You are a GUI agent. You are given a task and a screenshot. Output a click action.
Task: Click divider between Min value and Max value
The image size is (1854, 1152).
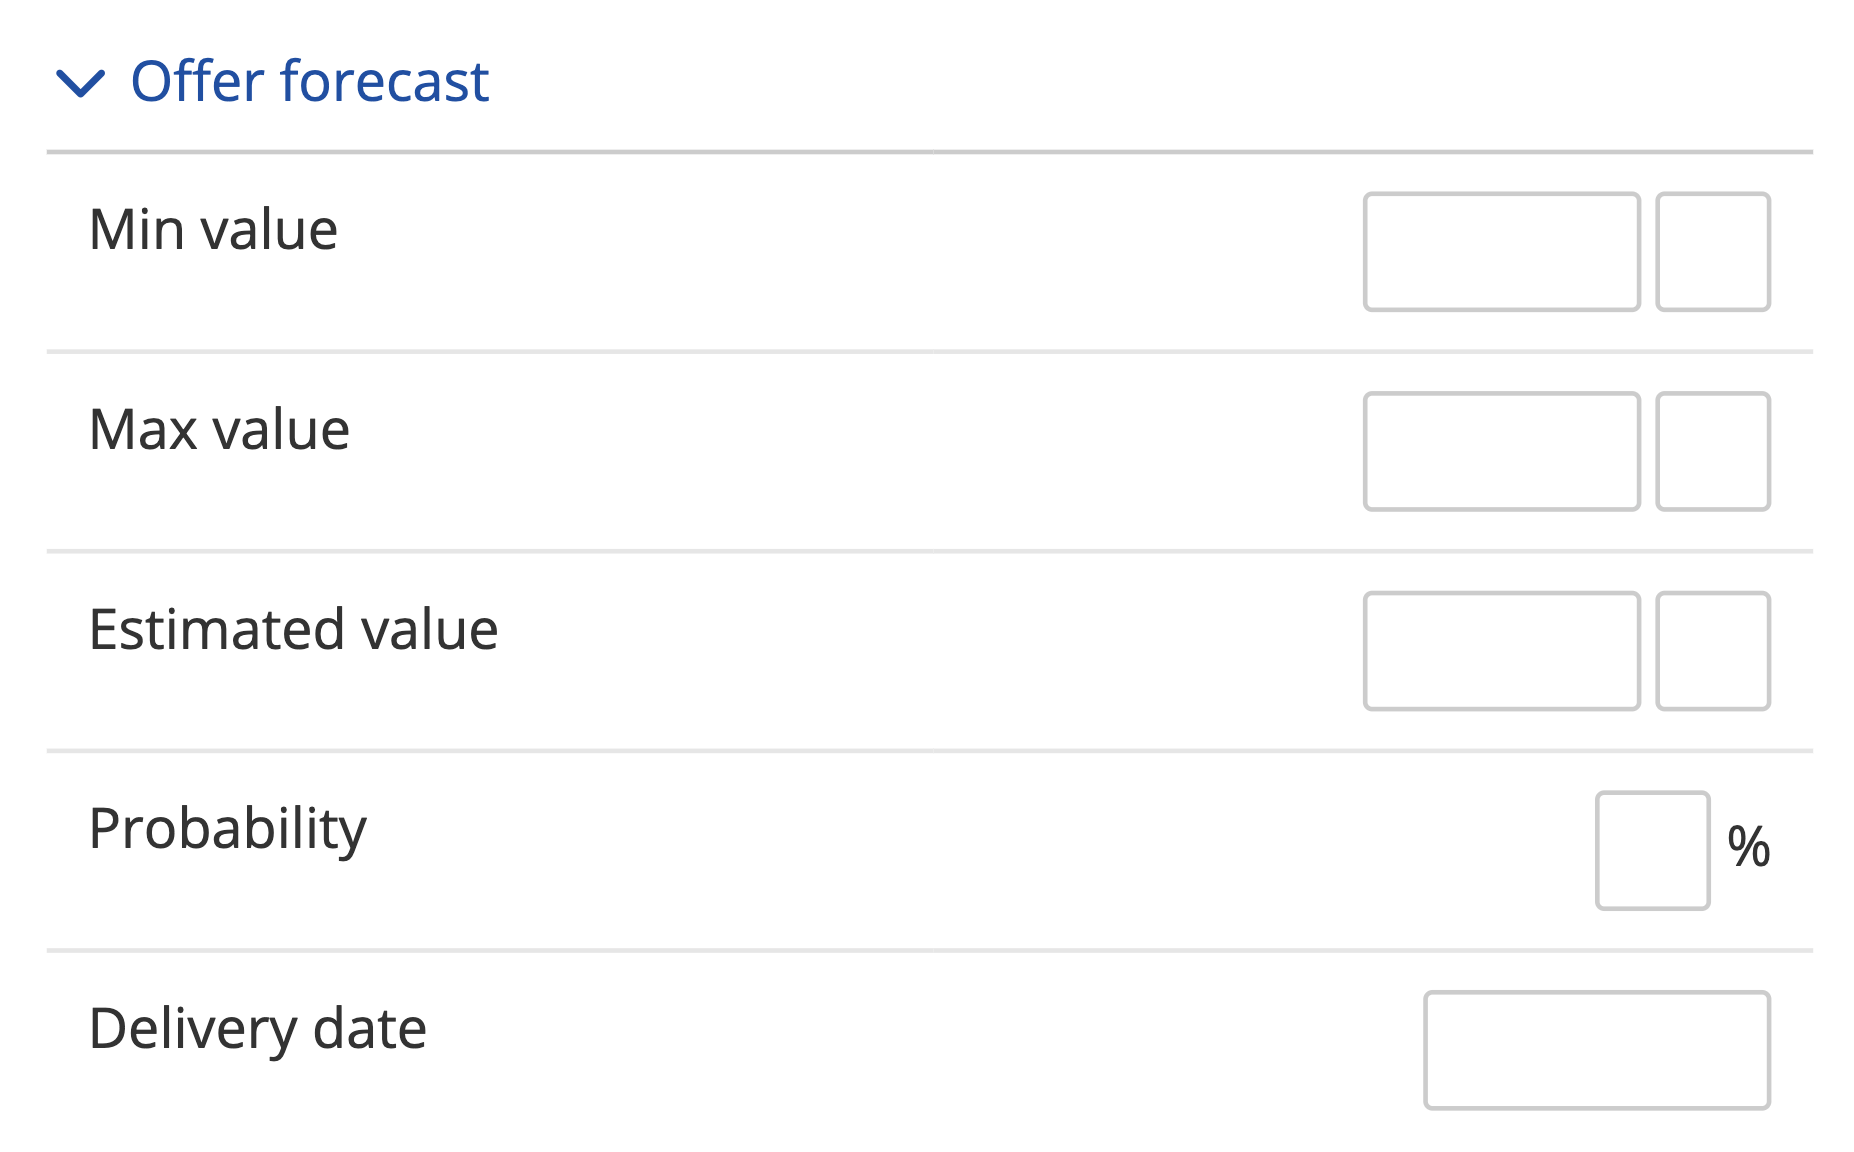point(929,352)
